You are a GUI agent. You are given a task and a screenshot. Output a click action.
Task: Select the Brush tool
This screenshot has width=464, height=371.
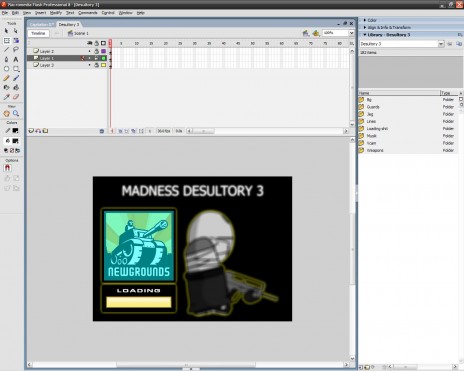point(16,78)
